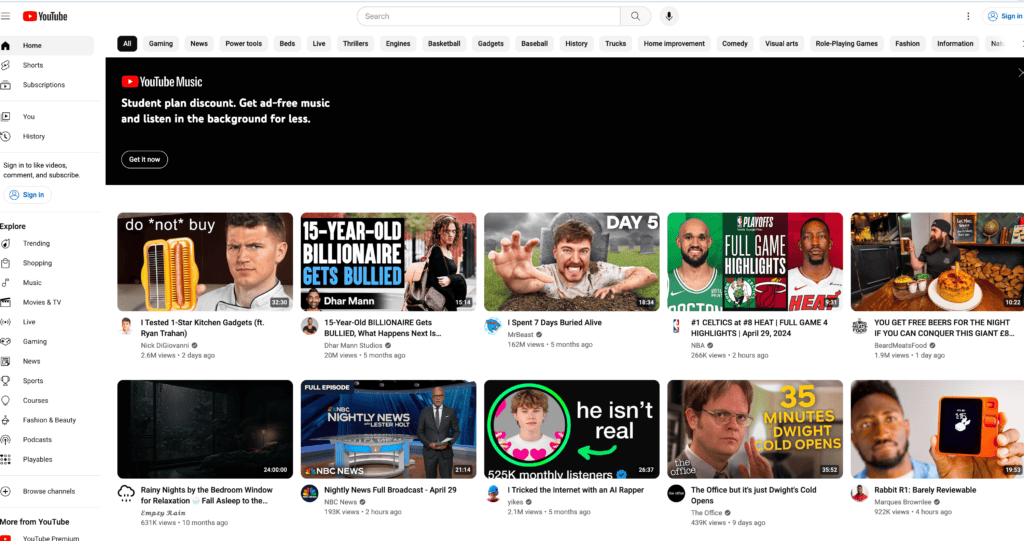Open the Music note icon
Image resolution: width=1024 pixels, height=541 pixels.
[6, 283]
